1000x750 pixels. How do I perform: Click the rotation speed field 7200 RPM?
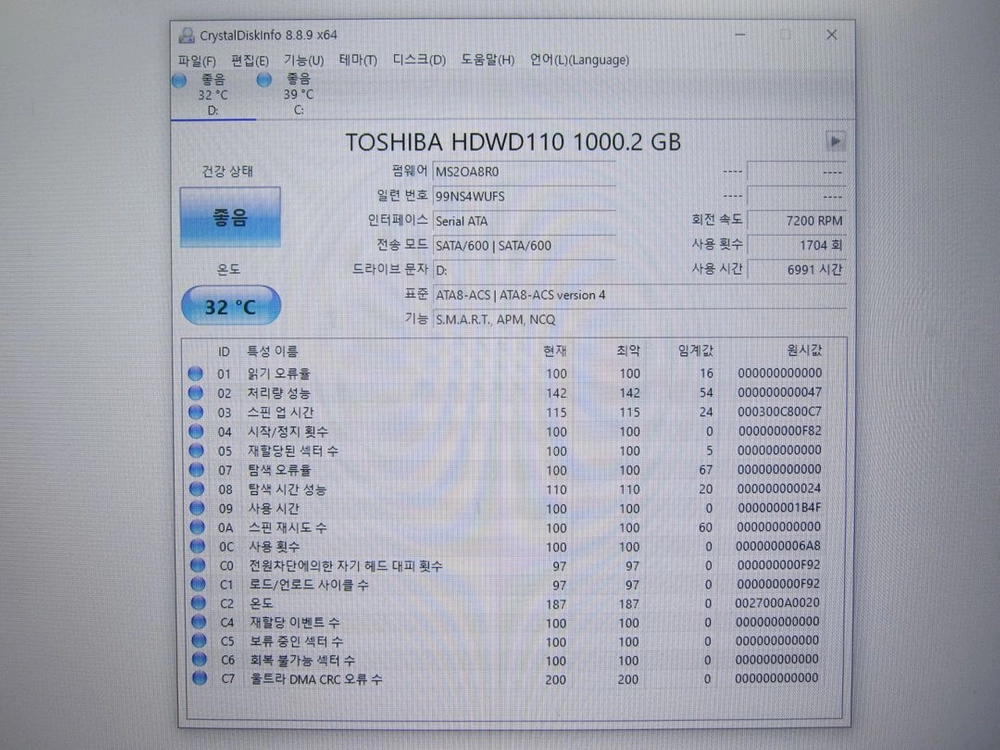797,221
